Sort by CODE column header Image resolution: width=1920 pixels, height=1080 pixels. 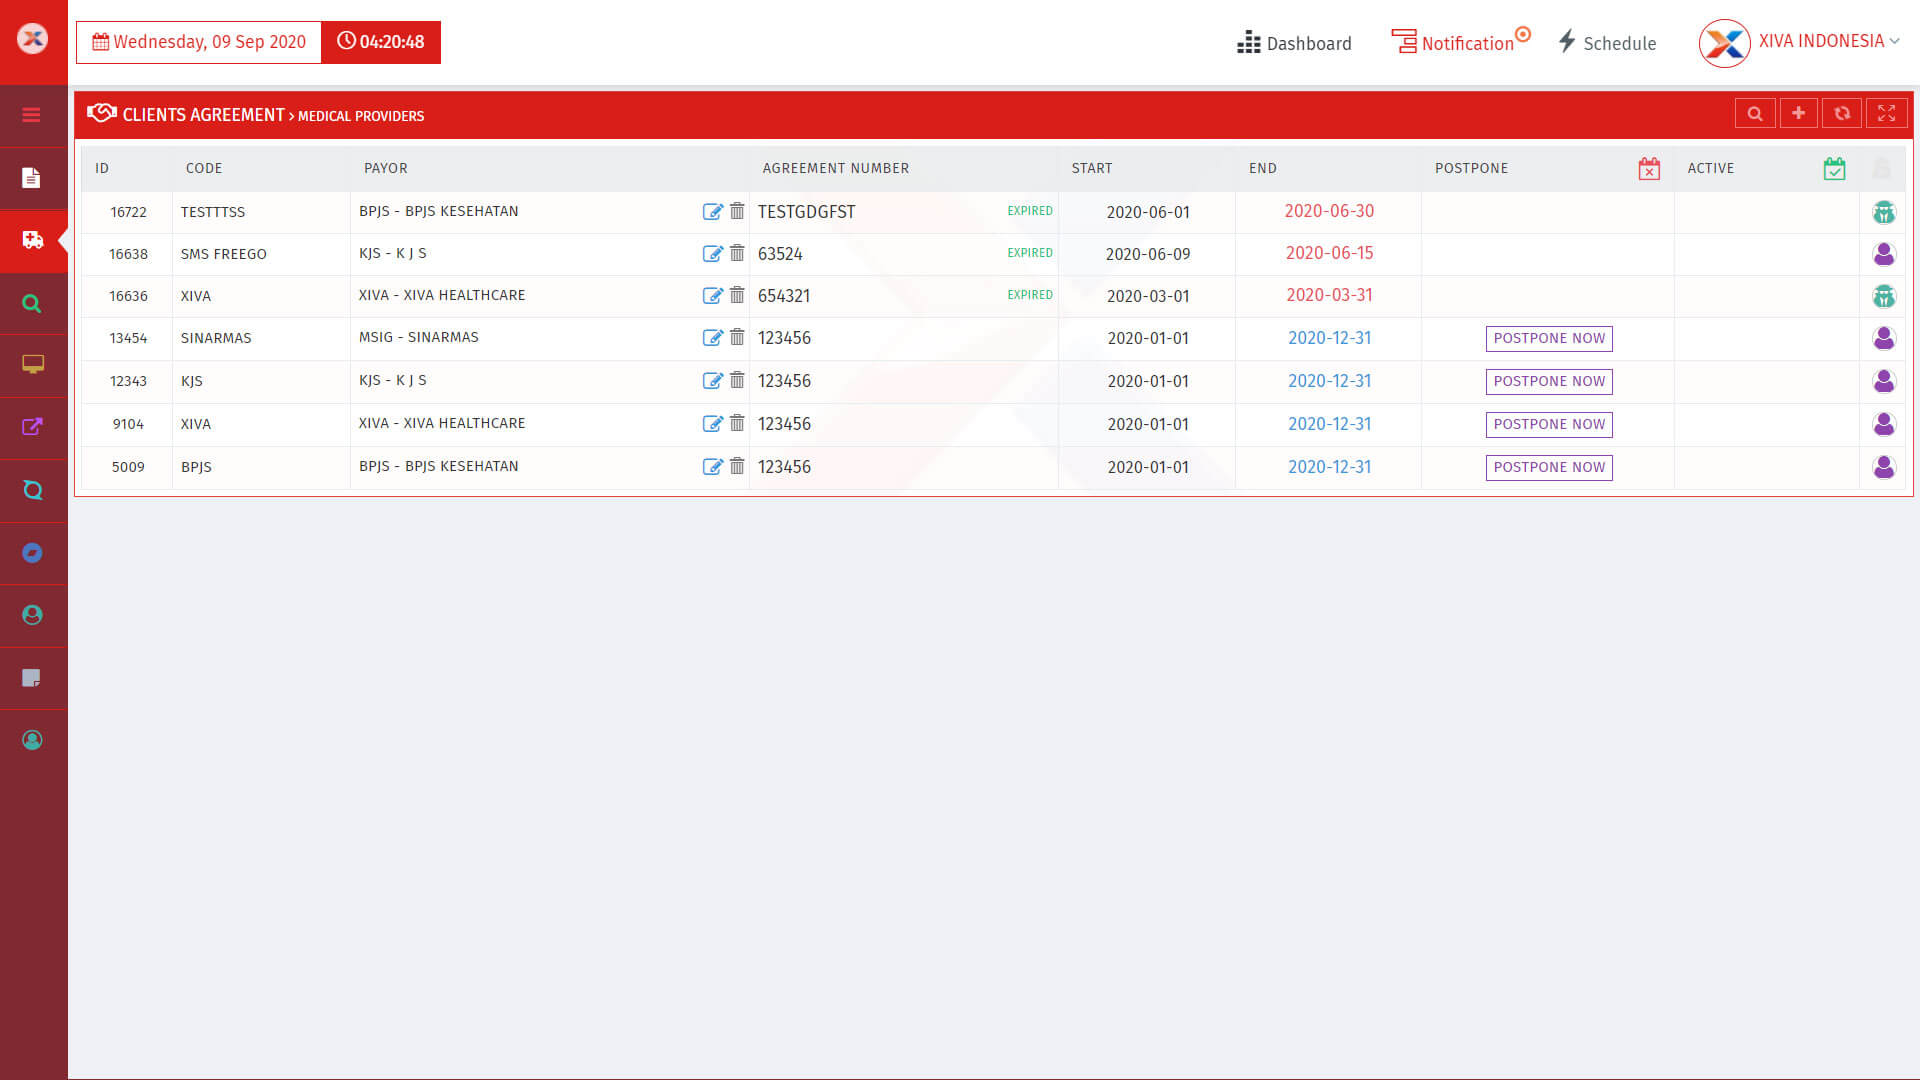[204, 168]
